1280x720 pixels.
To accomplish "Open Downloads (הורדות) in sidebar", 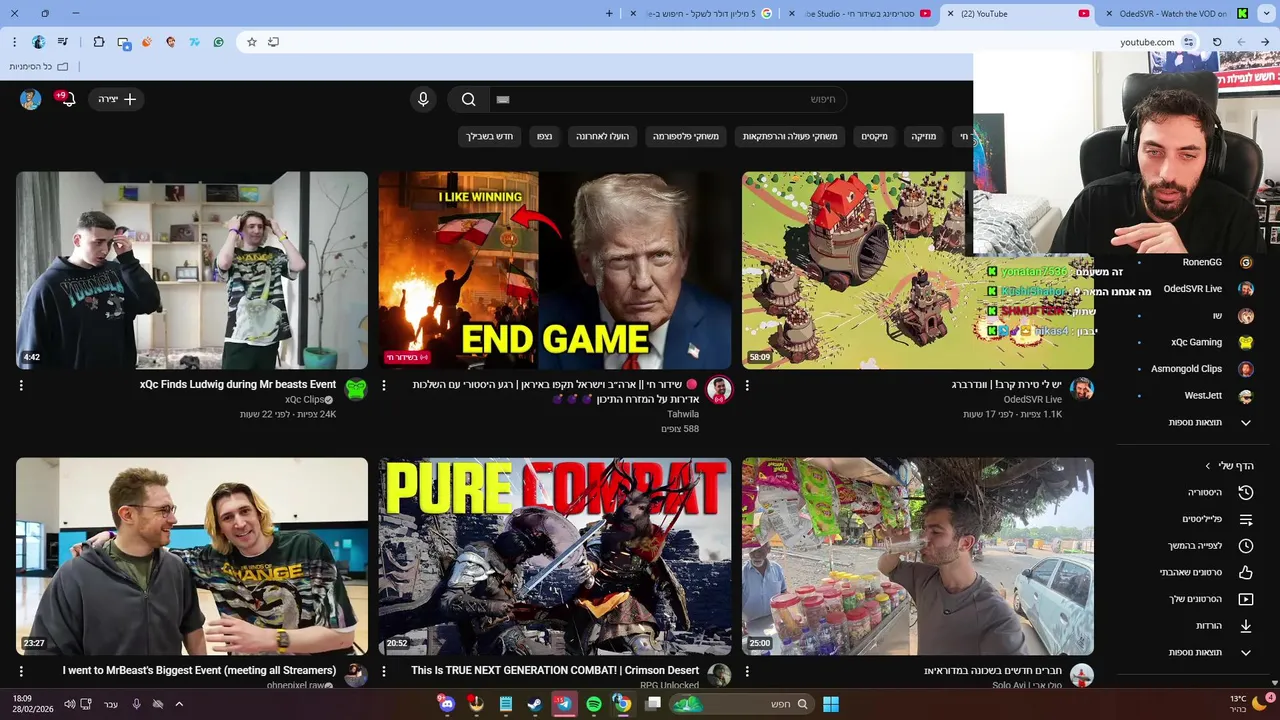I will [1194, 626].
